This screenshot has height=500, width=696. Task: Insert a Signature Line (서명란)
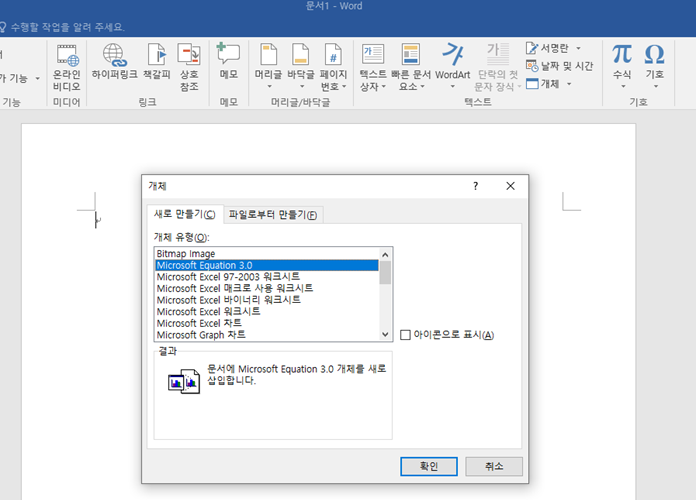click(547, 48)
